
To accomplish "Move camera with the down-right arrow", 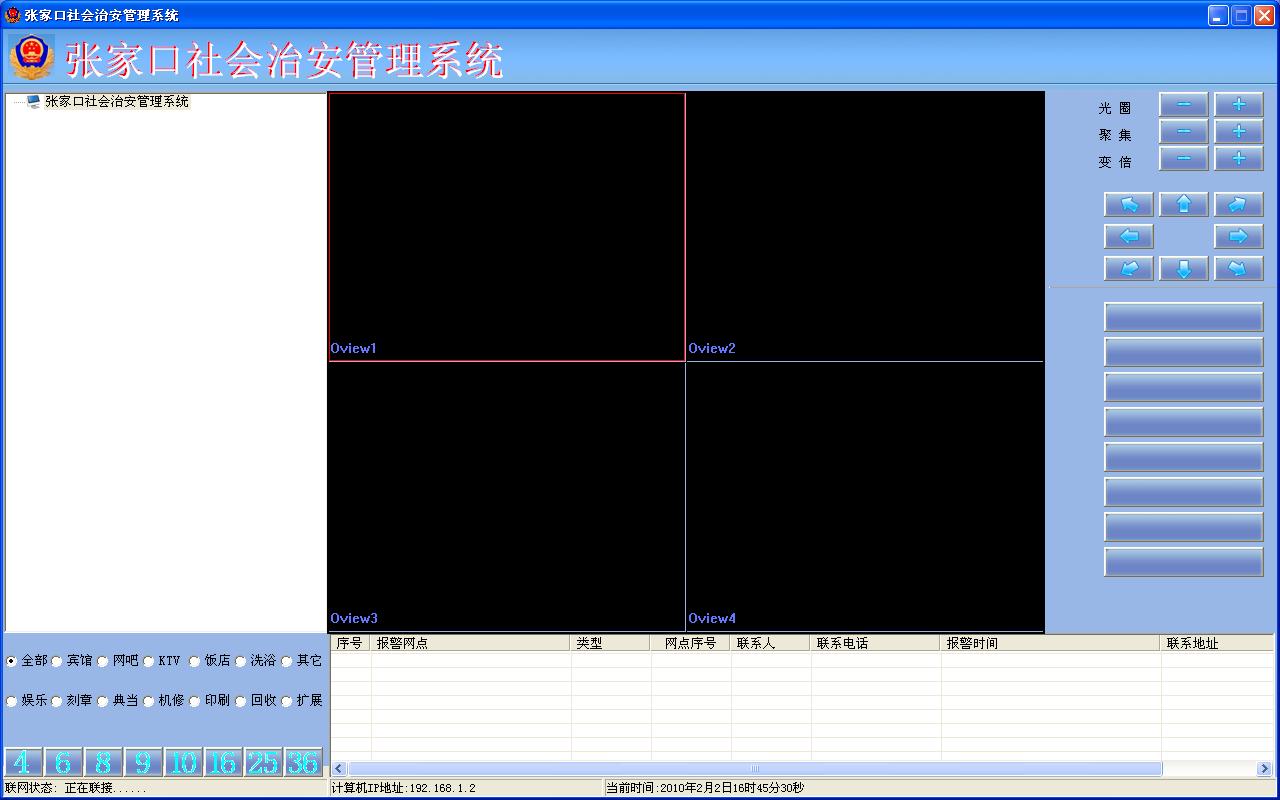I will point(1239,268).
